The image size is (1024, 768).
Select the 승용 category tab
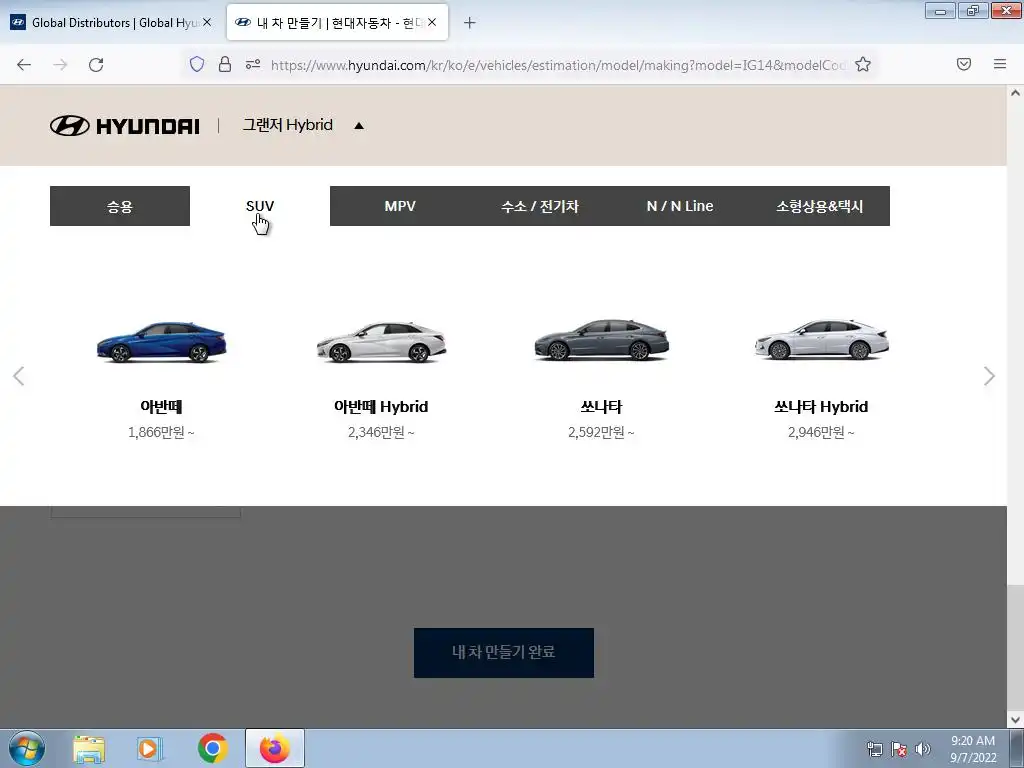point(120,206)
